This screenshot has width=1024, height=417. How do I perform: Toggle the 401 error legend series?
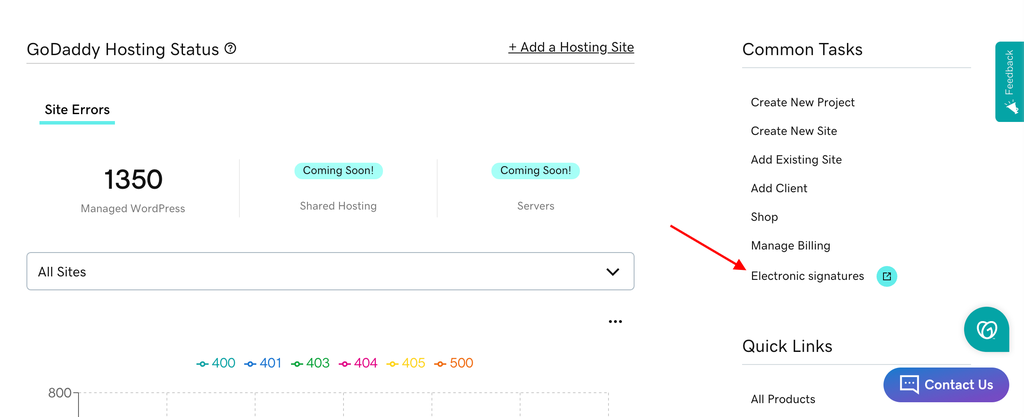pyautogui.click(x=263, y=363)
